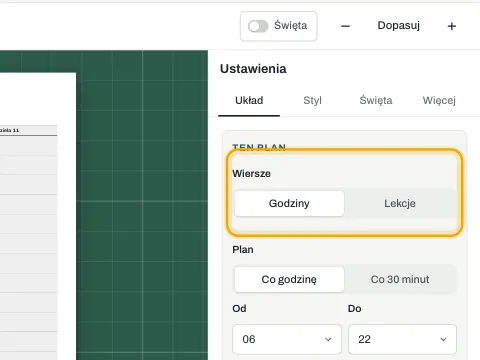
Task: Choose the Co godzinę plan option
Action: [289, 279]
